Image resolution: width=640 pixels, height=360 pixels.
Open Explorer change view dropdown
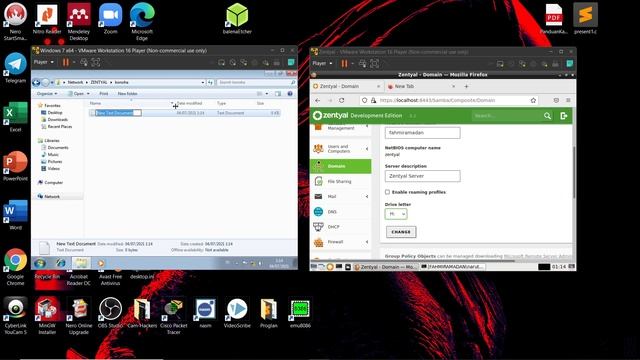point(267,93)
